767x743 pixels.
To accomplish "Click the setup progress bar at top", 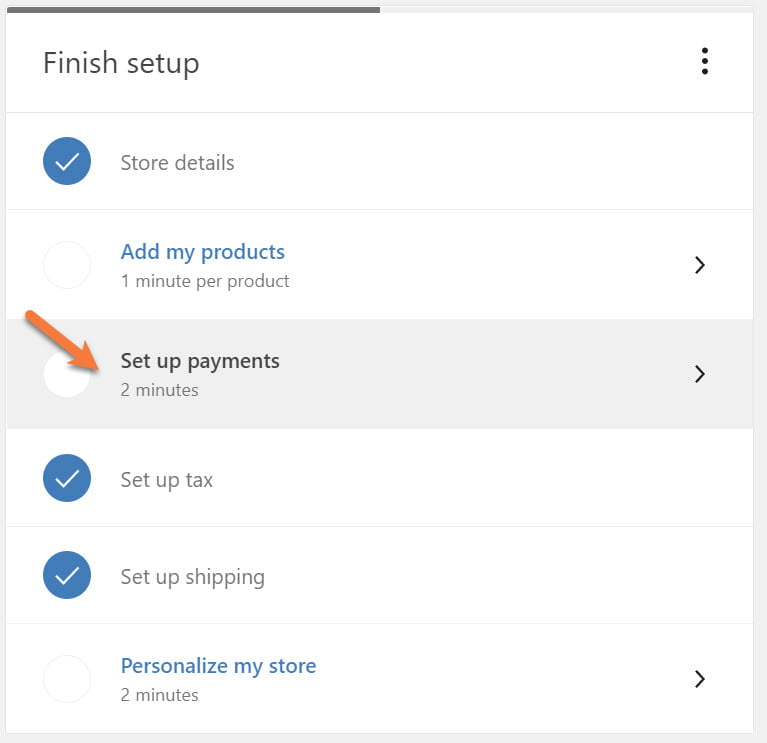I will (x=192, y=9).
